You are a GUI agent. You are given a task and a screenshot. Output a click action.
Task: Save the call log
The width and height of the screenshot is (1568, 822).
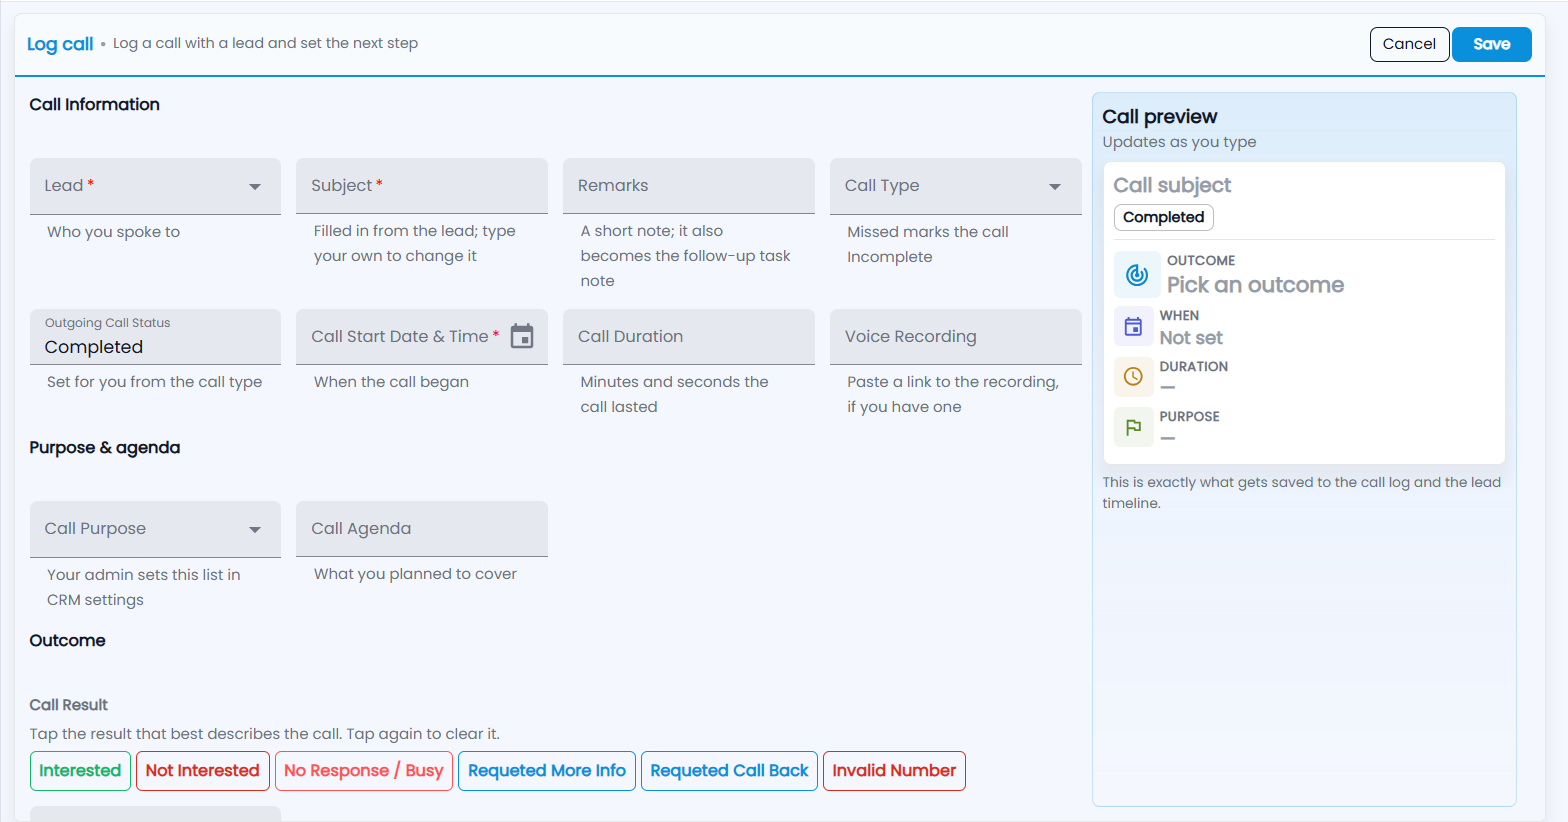click(x=1491, y=44)
